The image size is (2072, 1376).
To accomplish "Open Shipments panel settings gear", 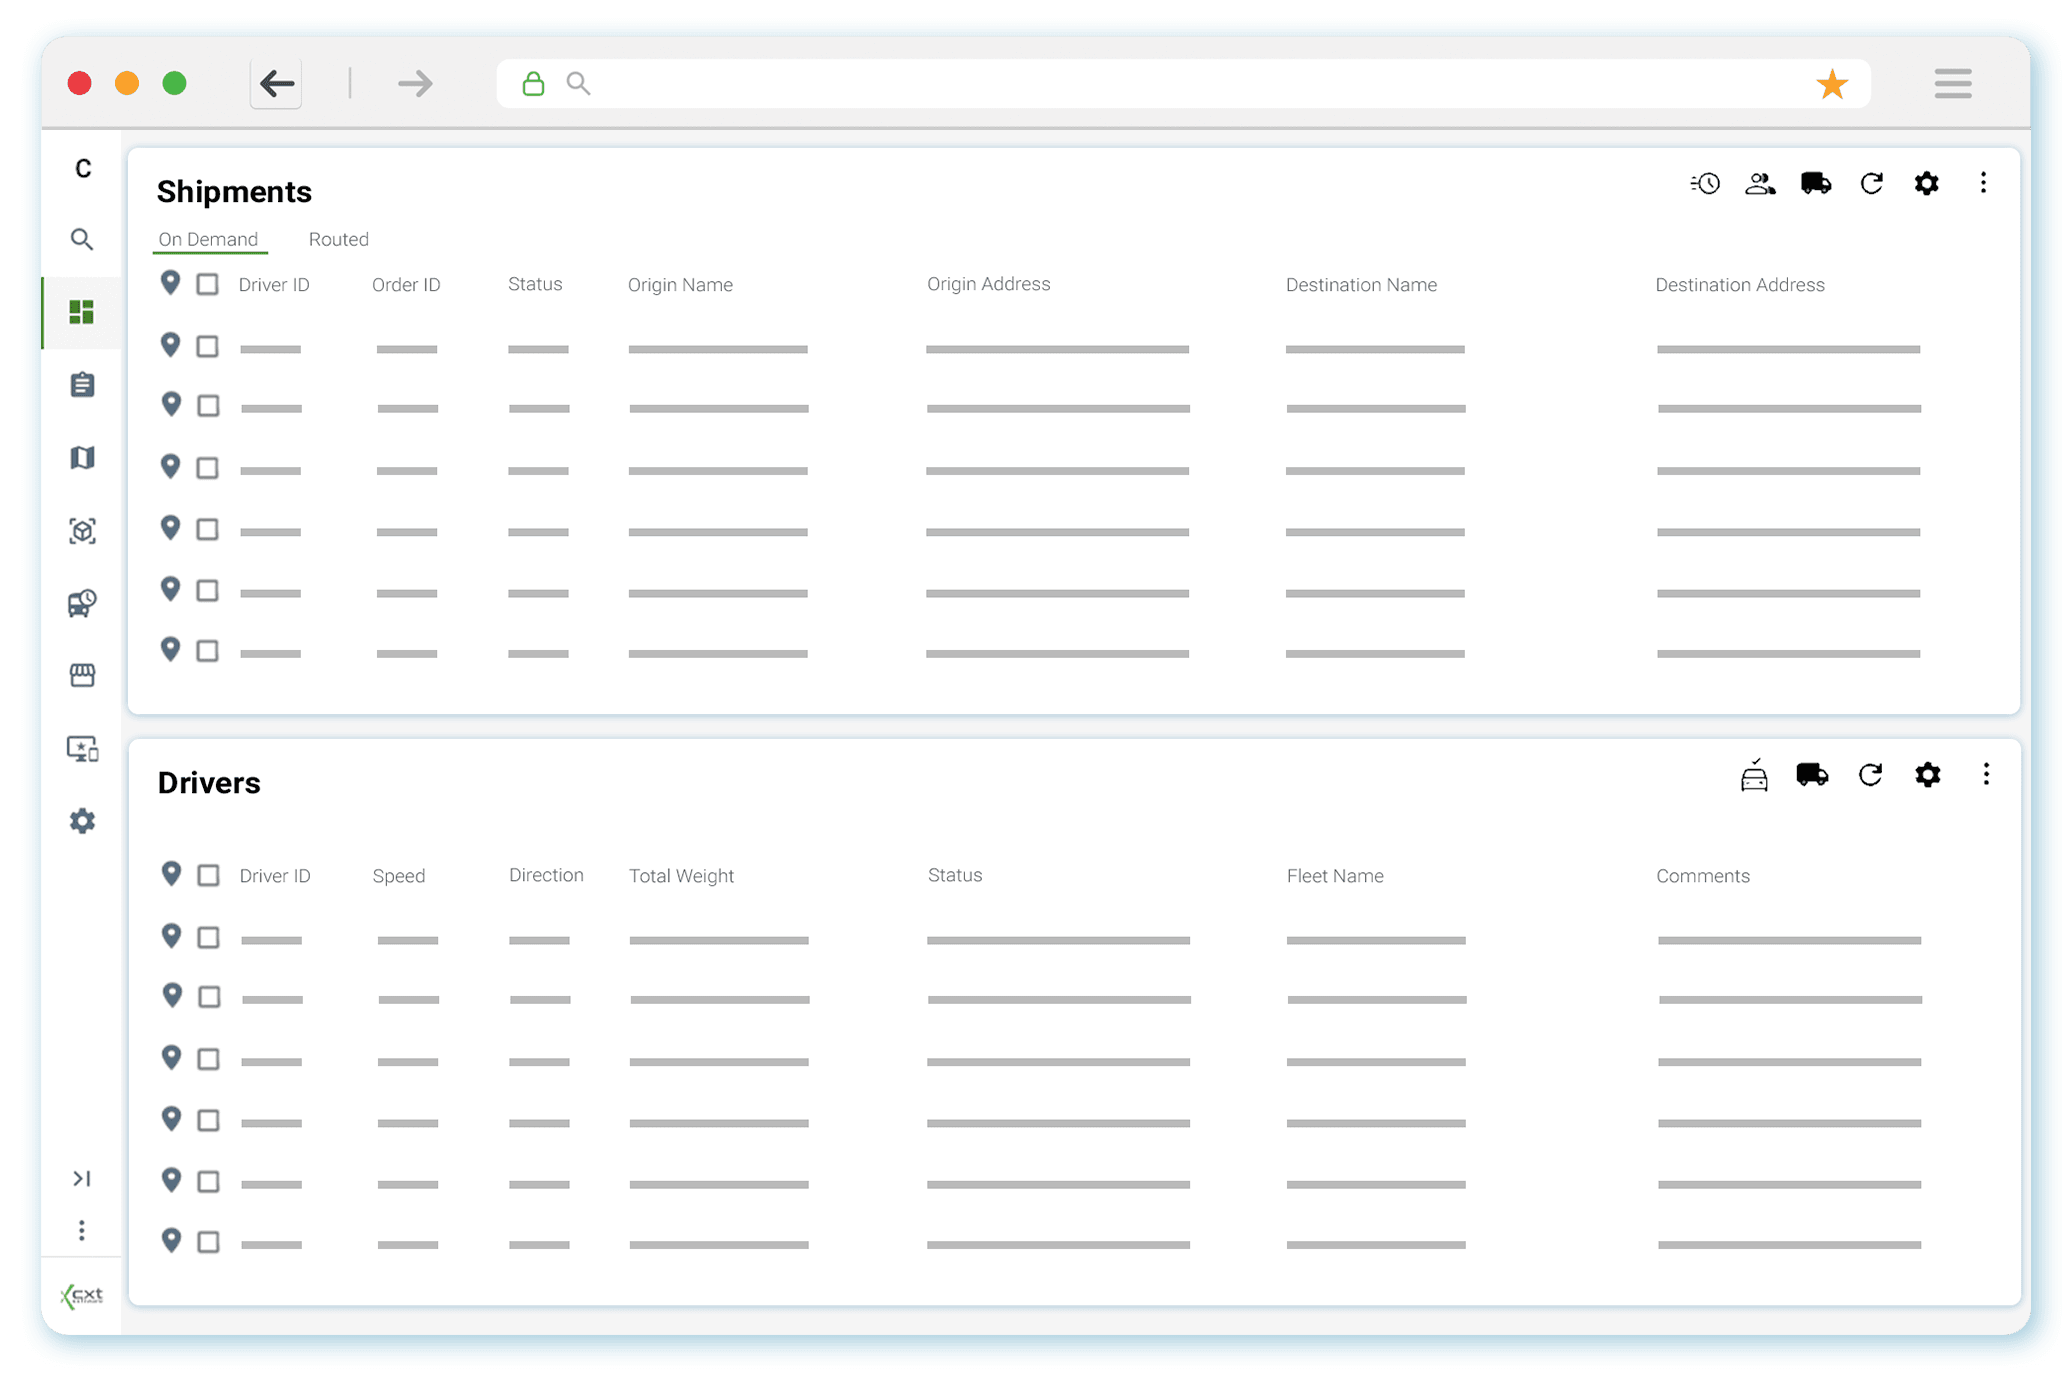I will (x=1927, y=183).
